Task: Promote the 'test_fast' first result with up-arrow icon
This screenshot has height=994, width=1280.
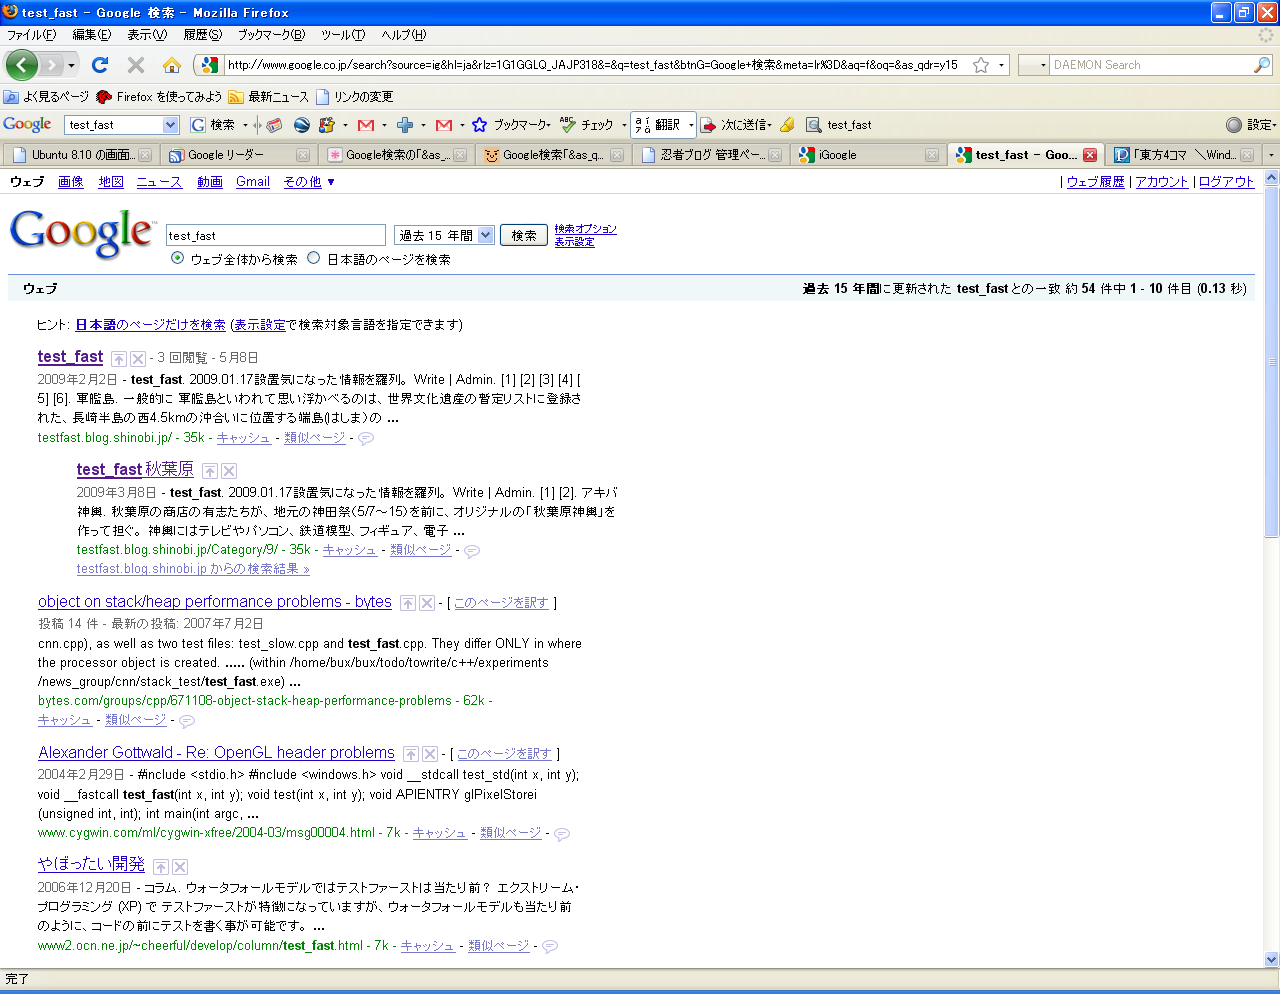Action: pyautogui.click(x=119, y=359)
